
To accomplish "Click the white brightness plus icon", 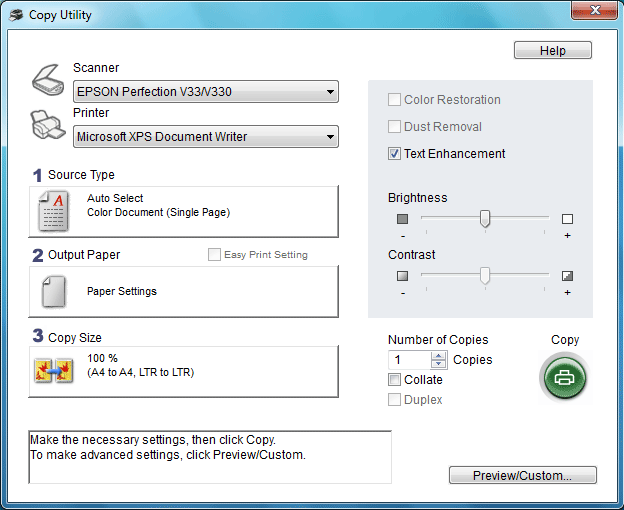I will (x=567, y=219).
